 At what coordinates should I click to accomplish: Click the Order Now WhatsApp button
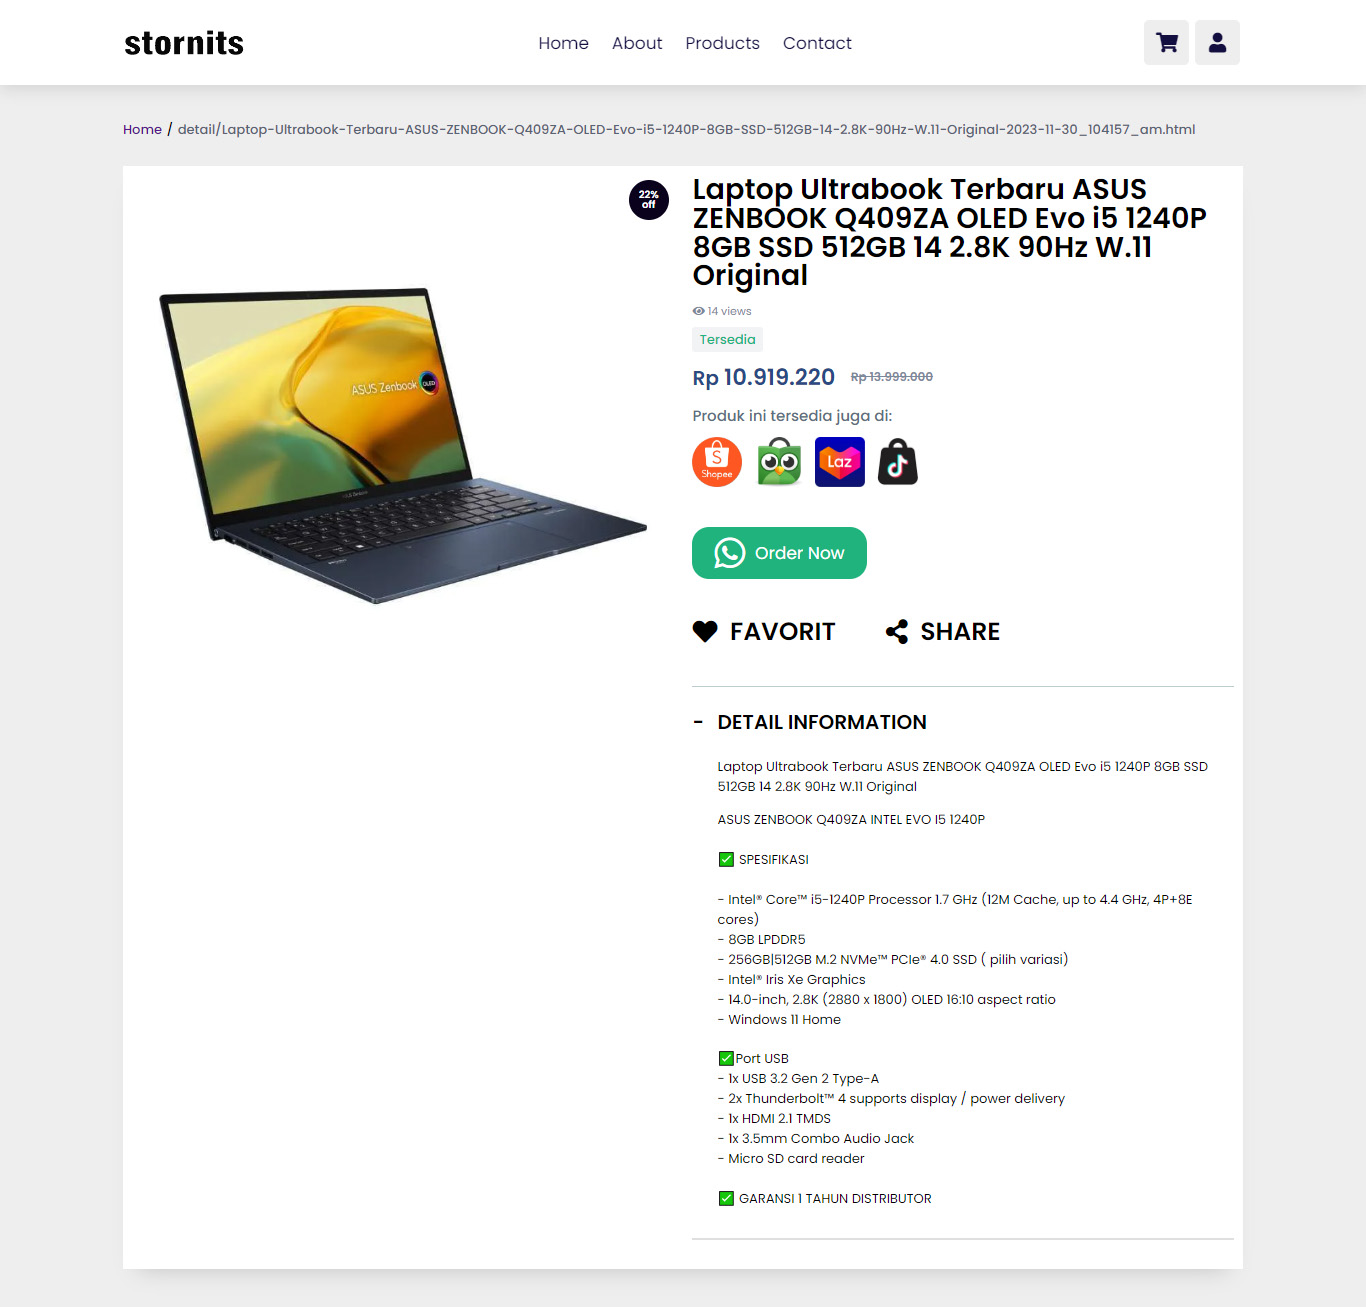[x=779, y=553]
